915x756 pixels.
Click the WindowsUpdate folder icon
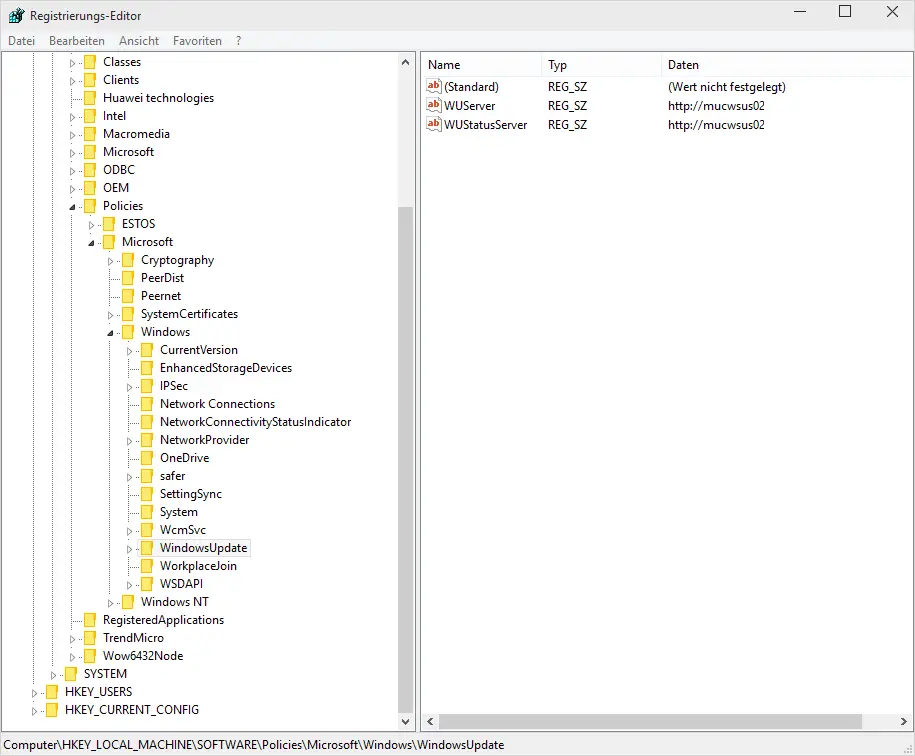147,548
